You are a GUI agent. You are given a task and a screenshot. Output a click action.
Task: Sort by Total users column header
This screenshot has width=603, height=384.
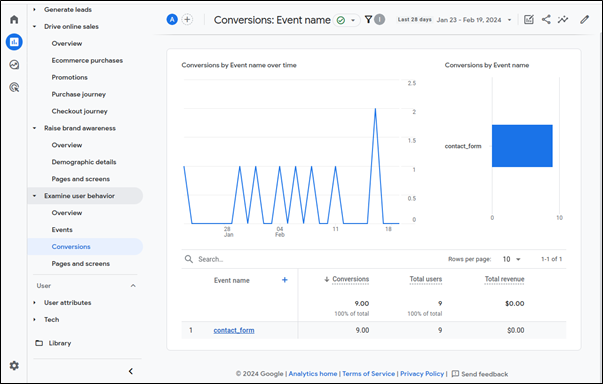coord(426,279)
